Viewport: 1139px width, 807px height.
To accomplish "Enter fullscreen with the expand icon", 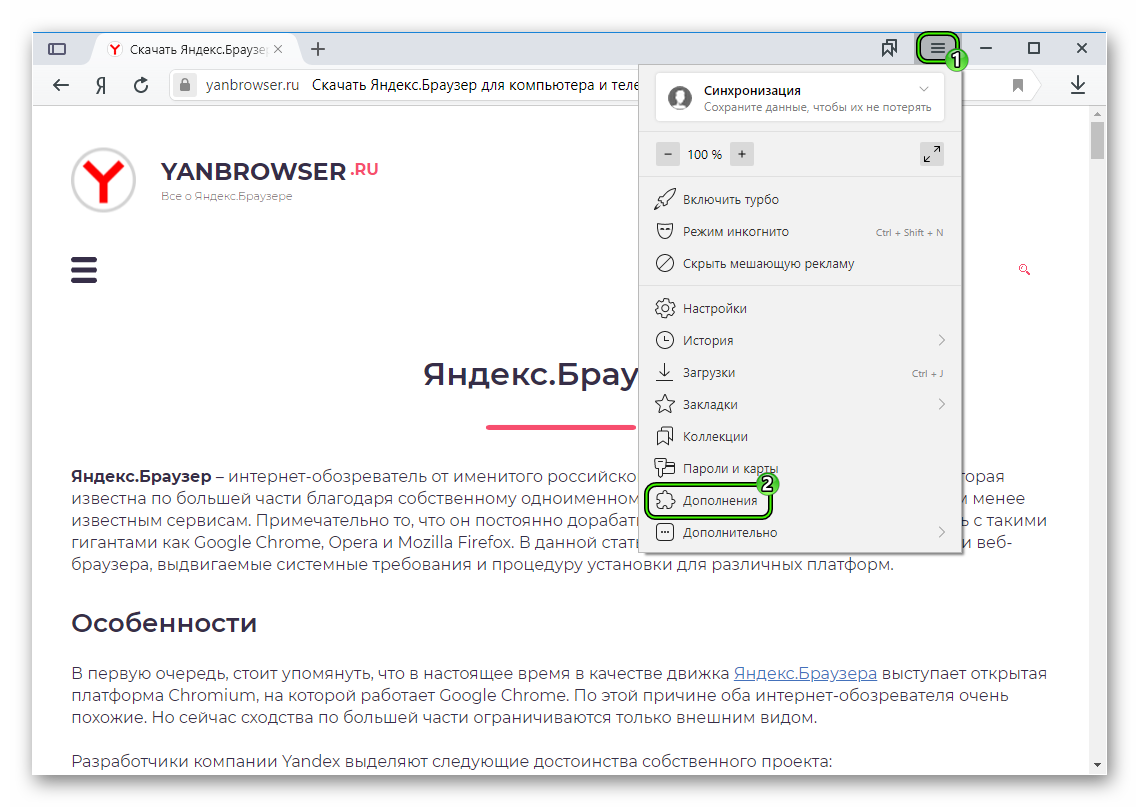I will (x=931, y=154).
